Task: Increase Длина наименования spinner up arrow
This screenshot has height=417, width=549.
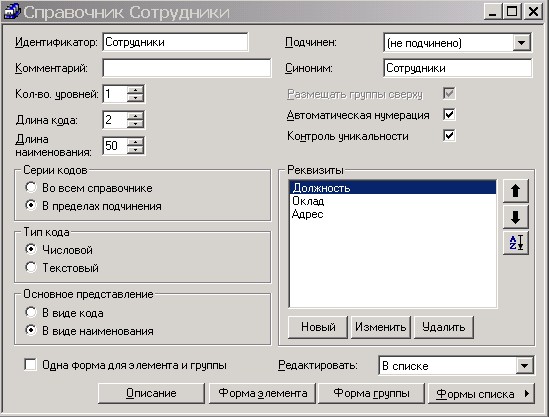Action: point(135,141)
